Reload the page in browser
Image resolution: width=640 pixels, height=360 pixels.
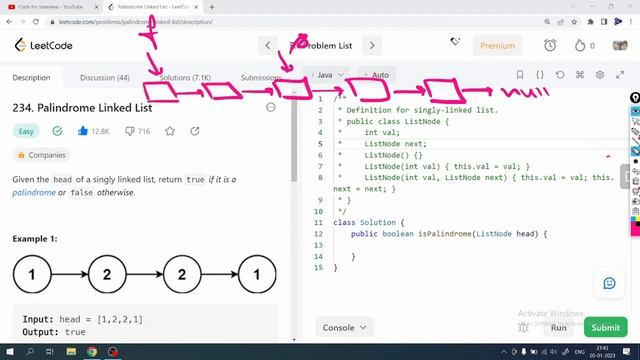tap(36, 22)
